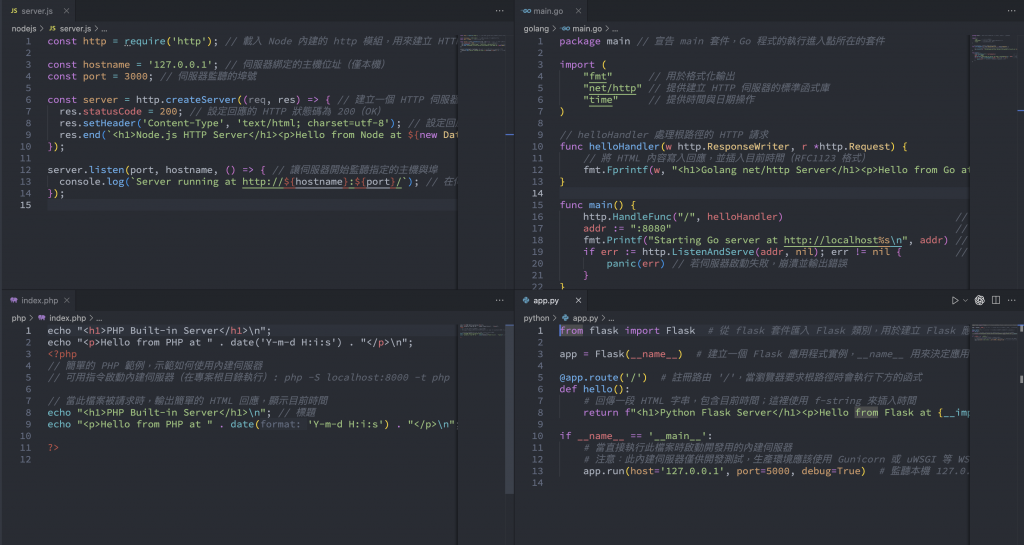Viewport: 1024px width, 545px height.
Task: Open the OpenAI Codex icon in app.py toolbar
Action: tap(980, 300)
